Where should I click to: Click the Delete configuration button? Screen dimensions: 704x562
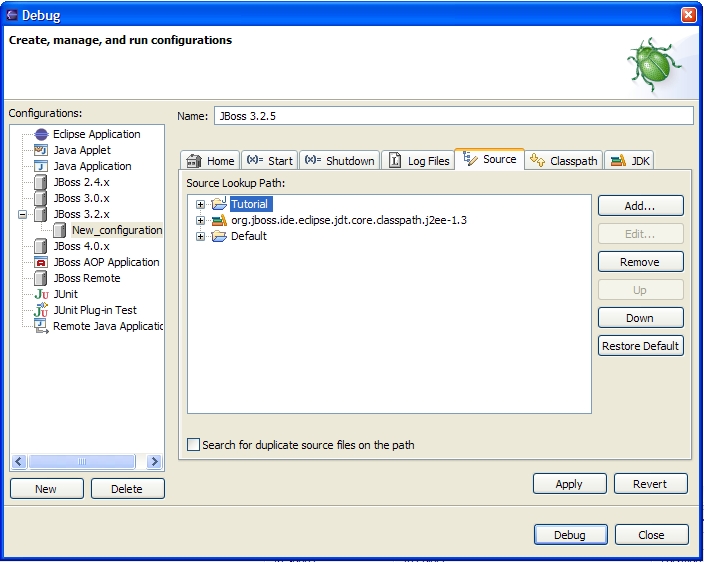pos(128,488)
